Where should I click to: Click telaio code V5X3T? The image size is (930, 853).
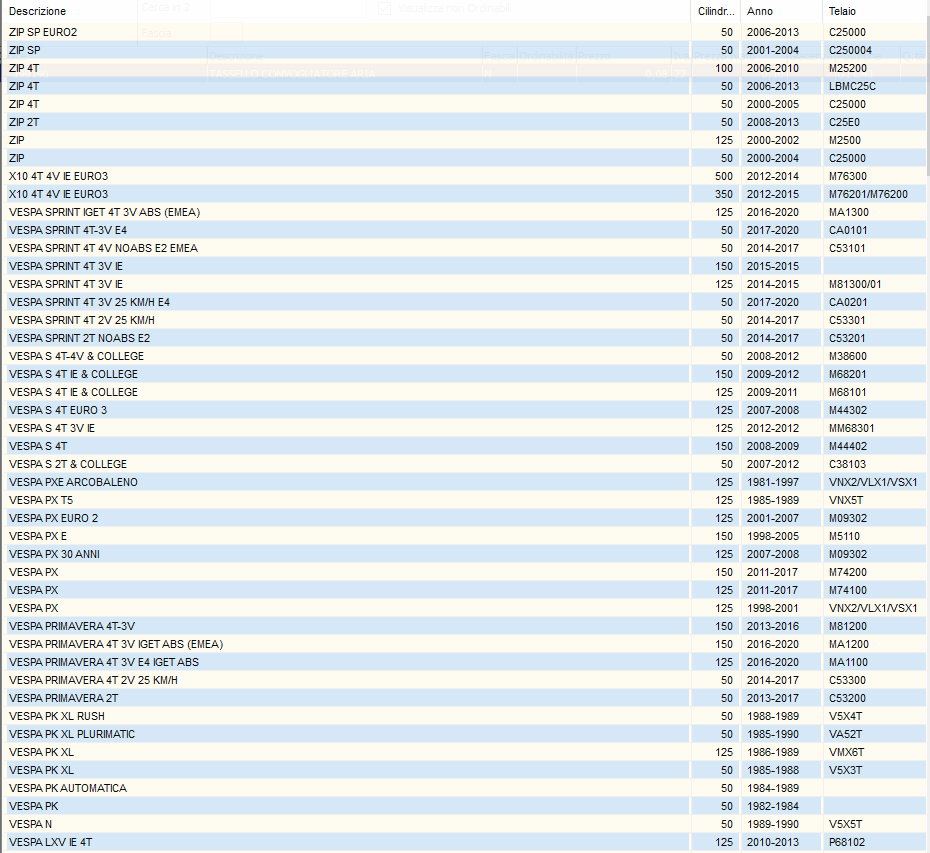pos(845,770)
